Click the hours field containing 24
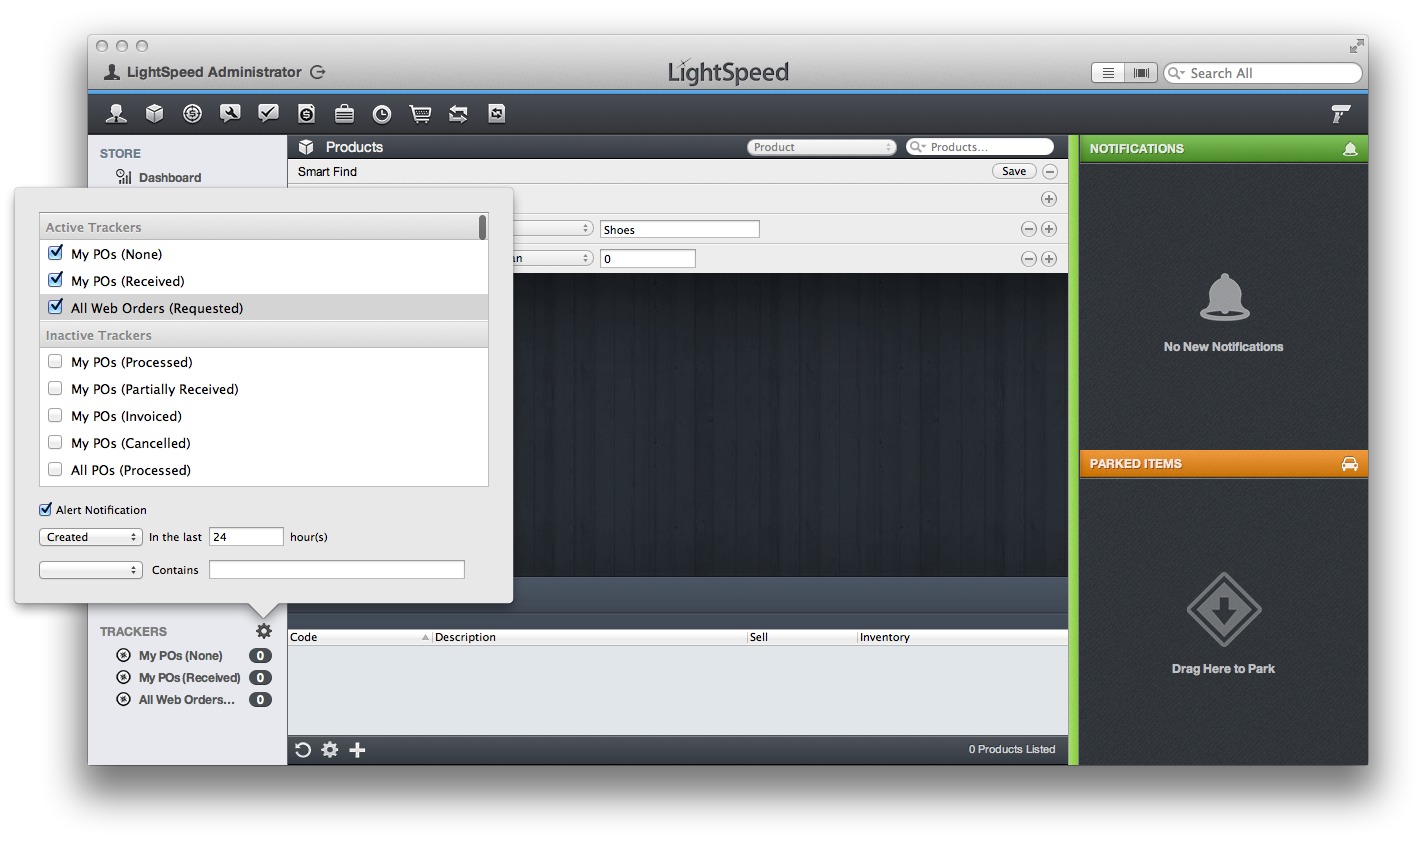Screen dimensions: 1425x844 [246, 537]
